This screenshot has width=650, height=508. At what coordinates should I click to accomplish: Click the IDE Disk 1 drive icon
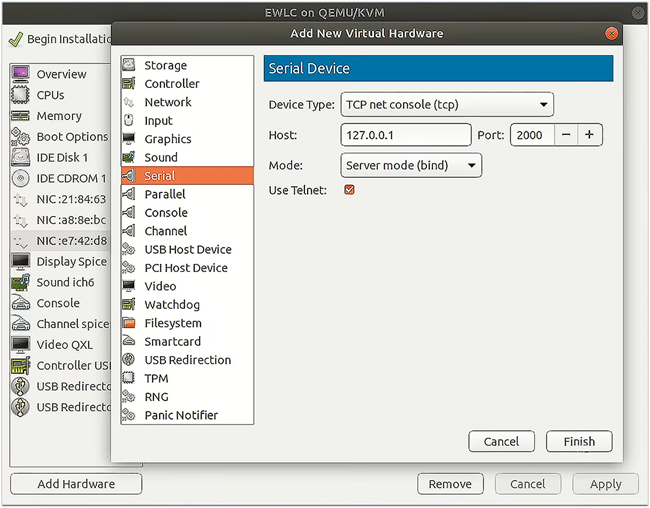pyautogui.click(x=21, y=157)
